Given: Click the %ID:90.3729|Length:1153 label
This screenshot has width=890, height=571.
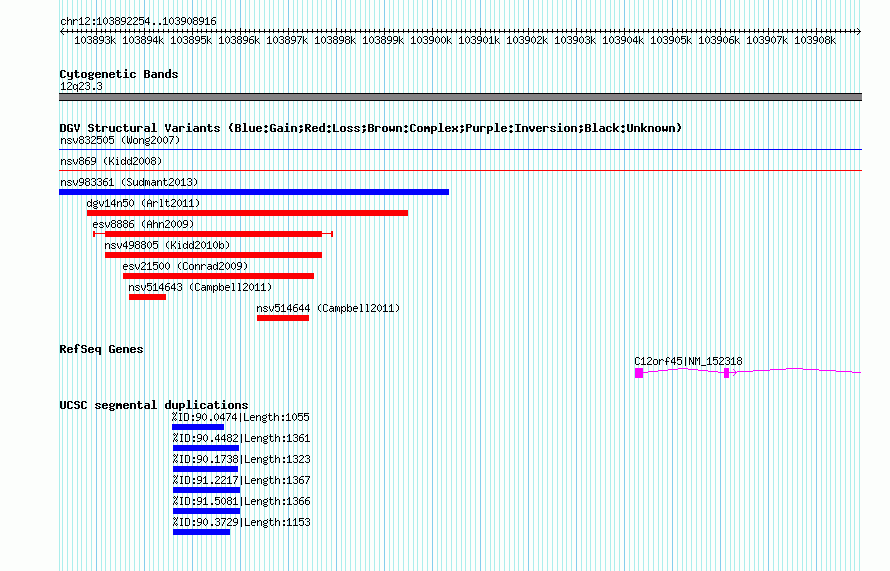Looking at the screenshot, I should [x=241, y=522].
